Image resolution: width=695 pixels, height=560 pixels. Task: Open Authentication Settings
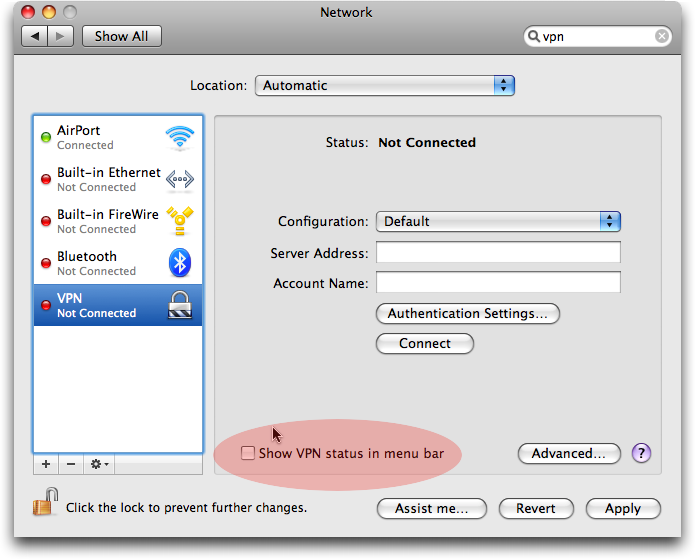click(x=468, y=313)
